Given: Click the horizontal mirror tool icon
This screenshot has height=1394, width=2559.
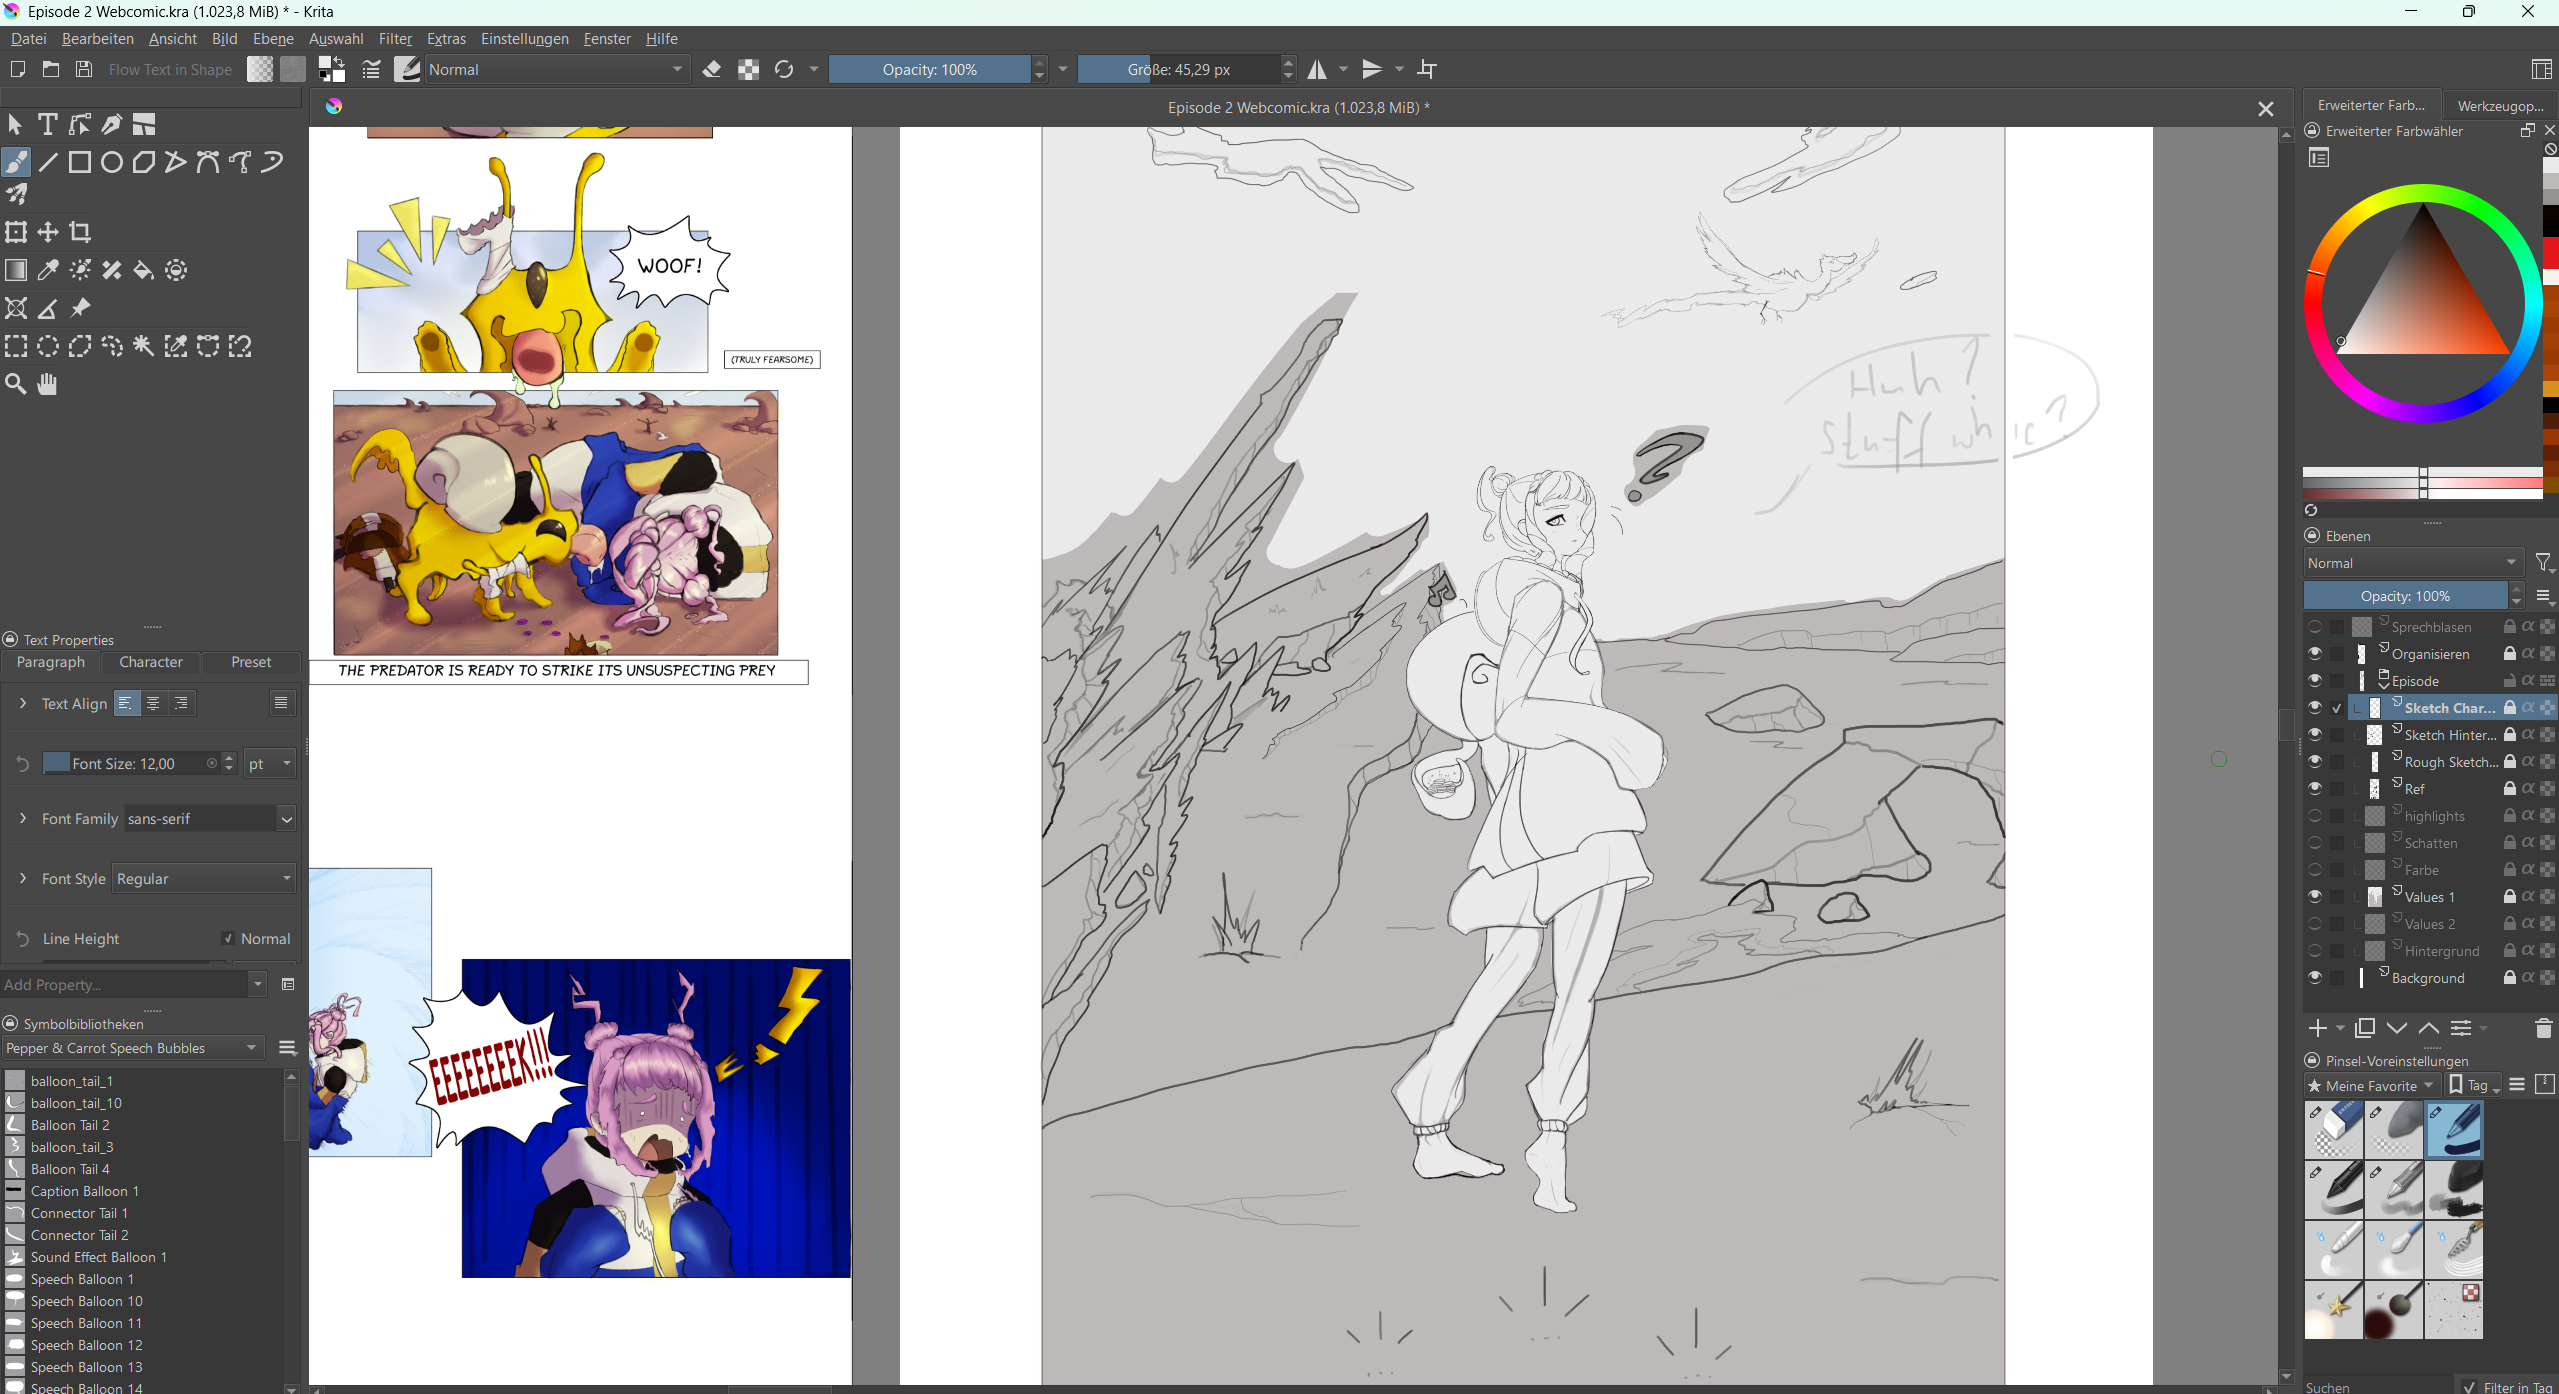Looking at the screenshot, I should pos(1317,69).
